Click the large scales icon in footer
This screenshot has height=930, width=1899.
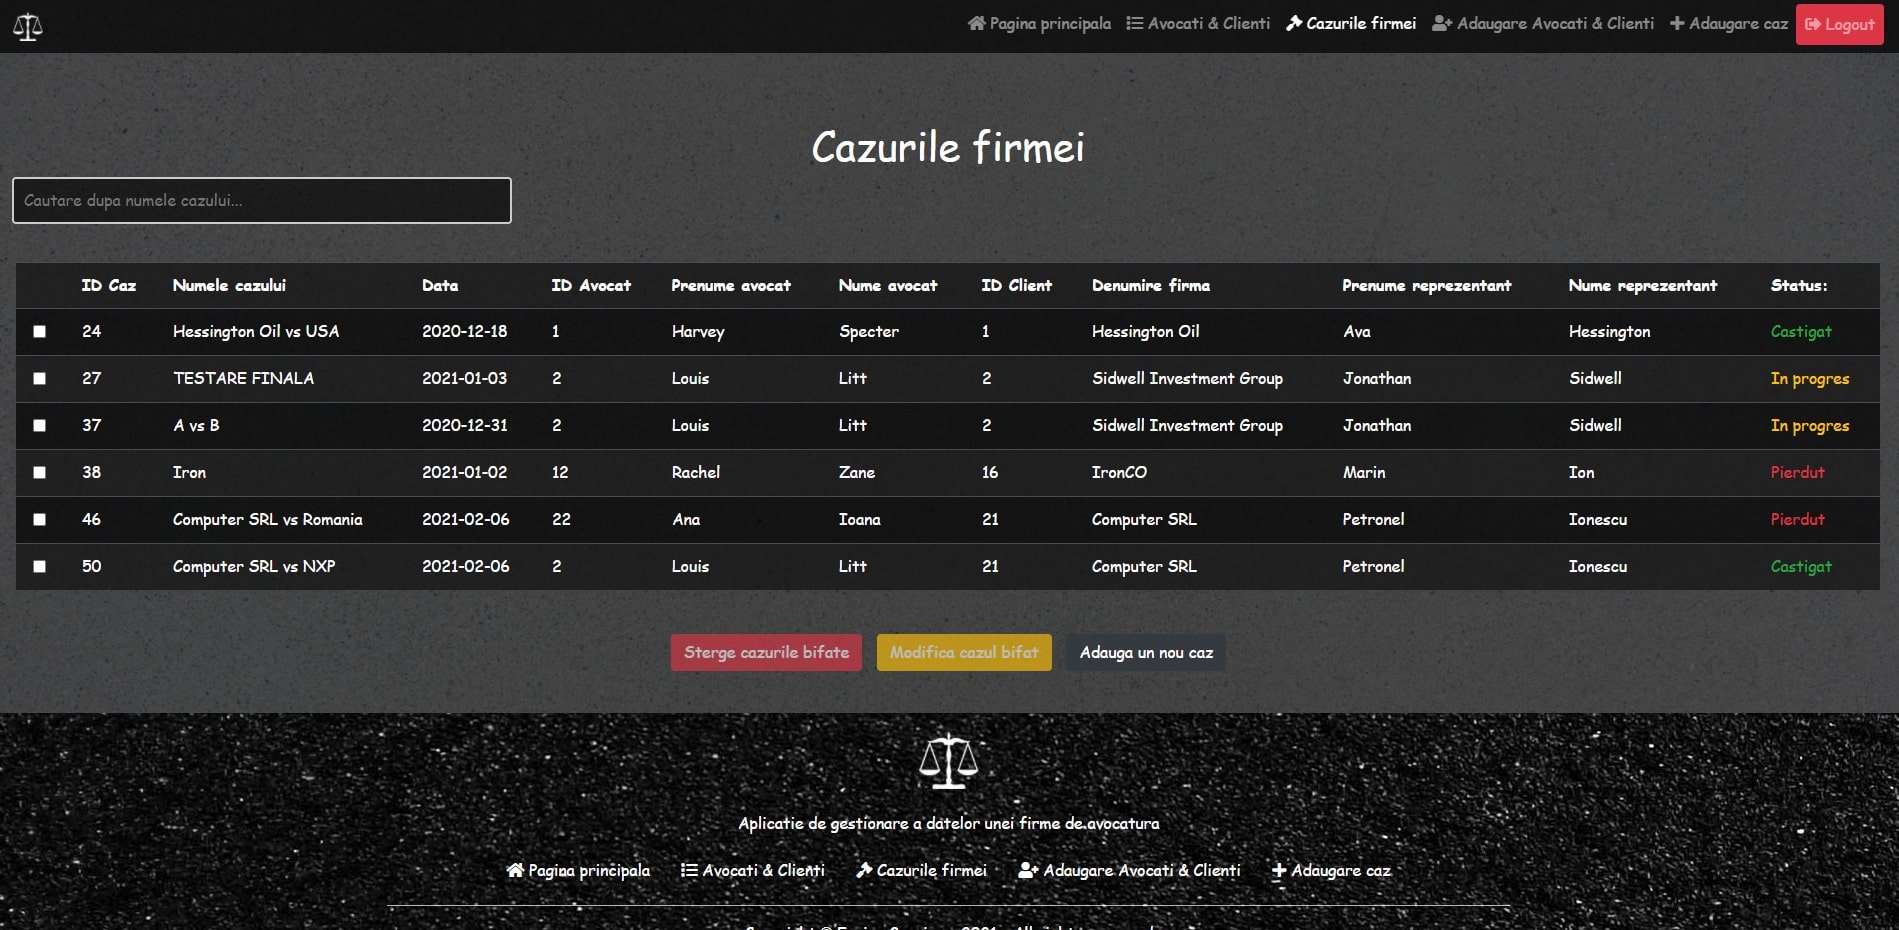coord(948,762)
